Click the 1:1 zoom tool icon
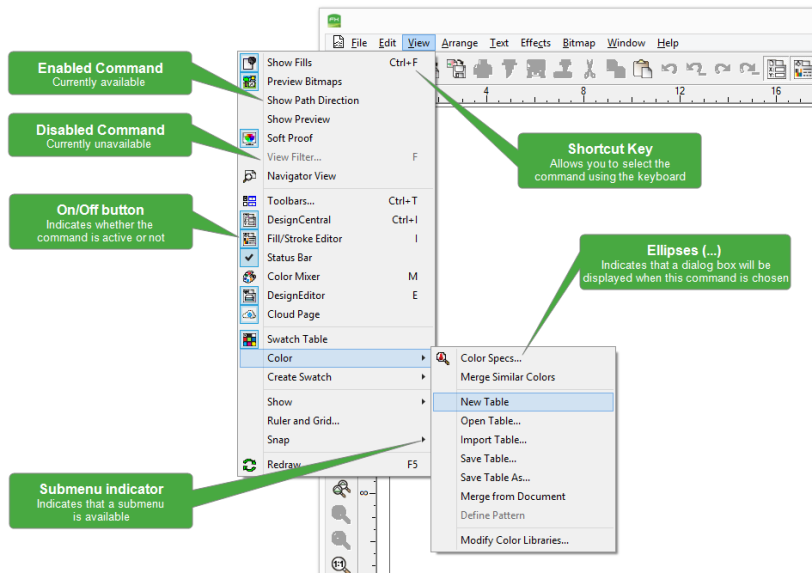The height and width of the screenshot is (573, 812). pos(341,565)
